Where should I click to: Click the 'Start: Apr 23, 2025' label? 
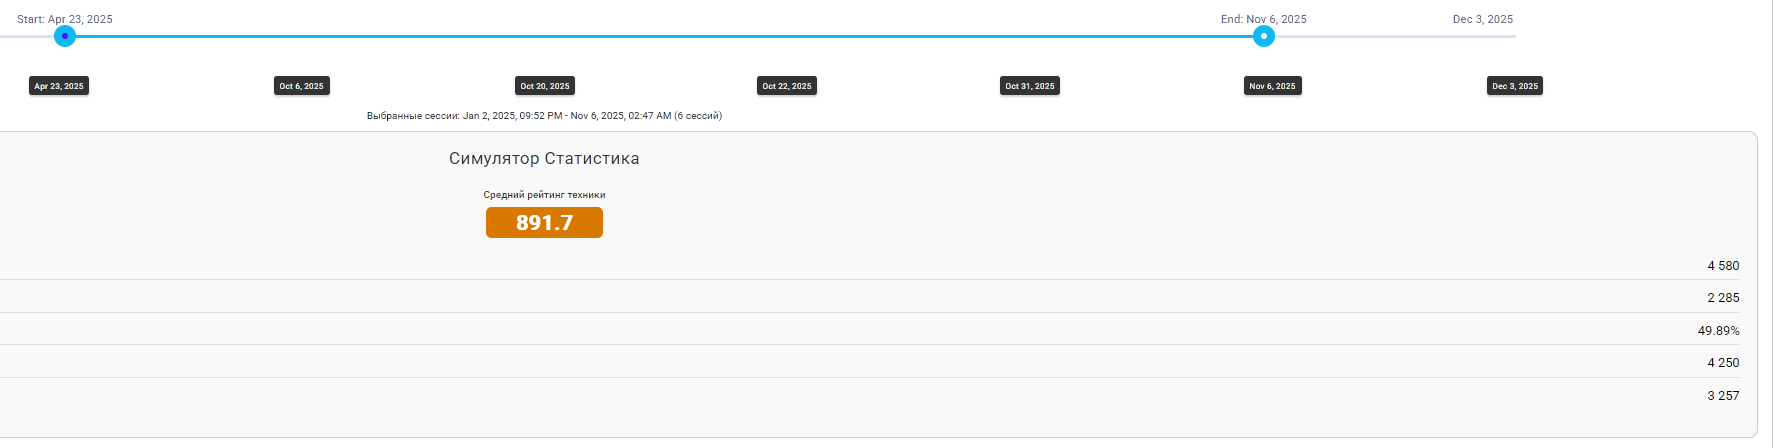pyautogui.click(x=65, y=19)
